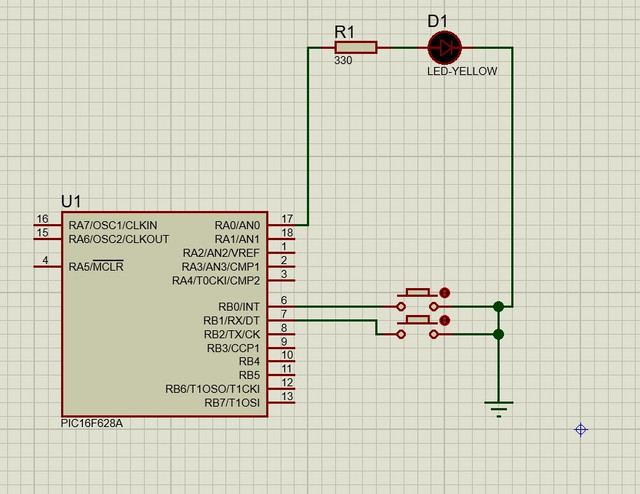The image size is (640, 494).
Task: Click pin RA2/AN2/VREF label
Action: point(221,253)
